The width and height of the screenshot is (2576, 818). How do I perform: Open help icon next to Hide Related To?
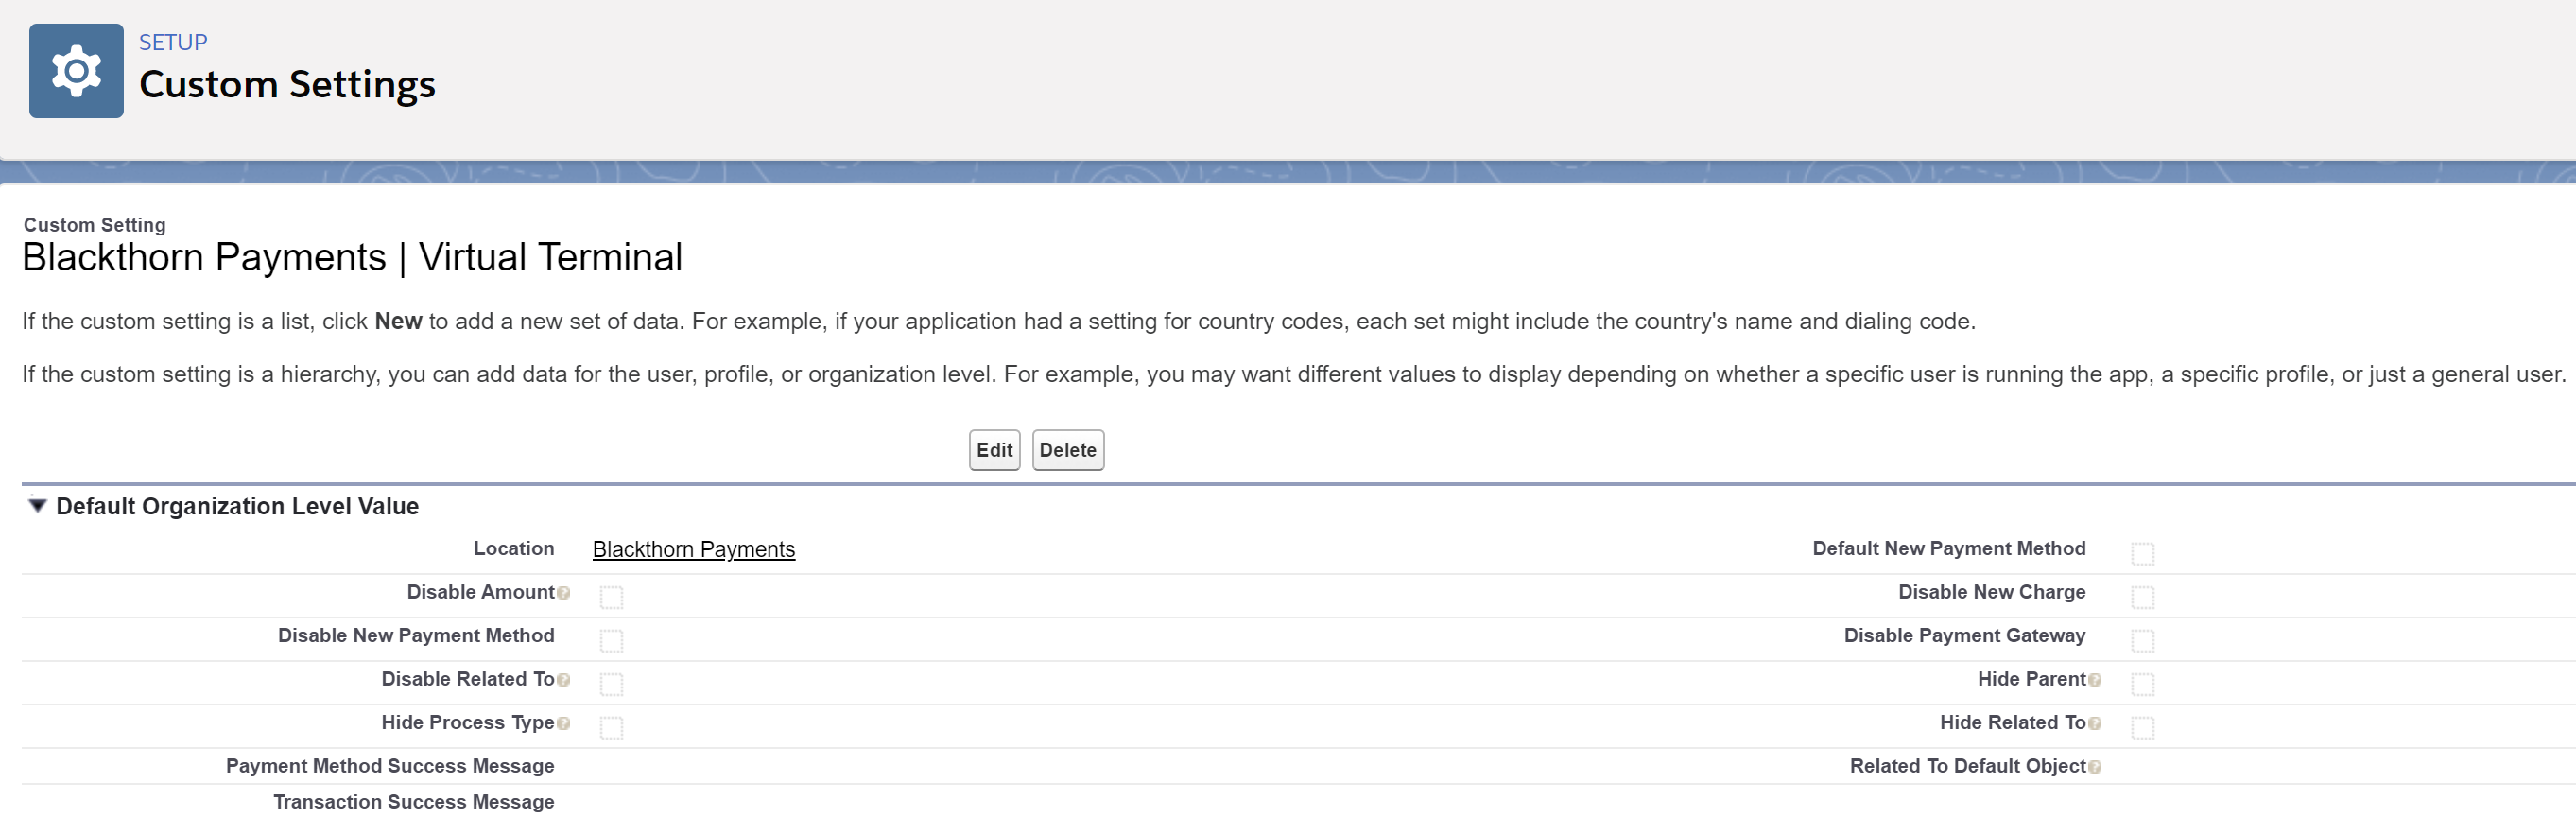(x=2095, y=723)
